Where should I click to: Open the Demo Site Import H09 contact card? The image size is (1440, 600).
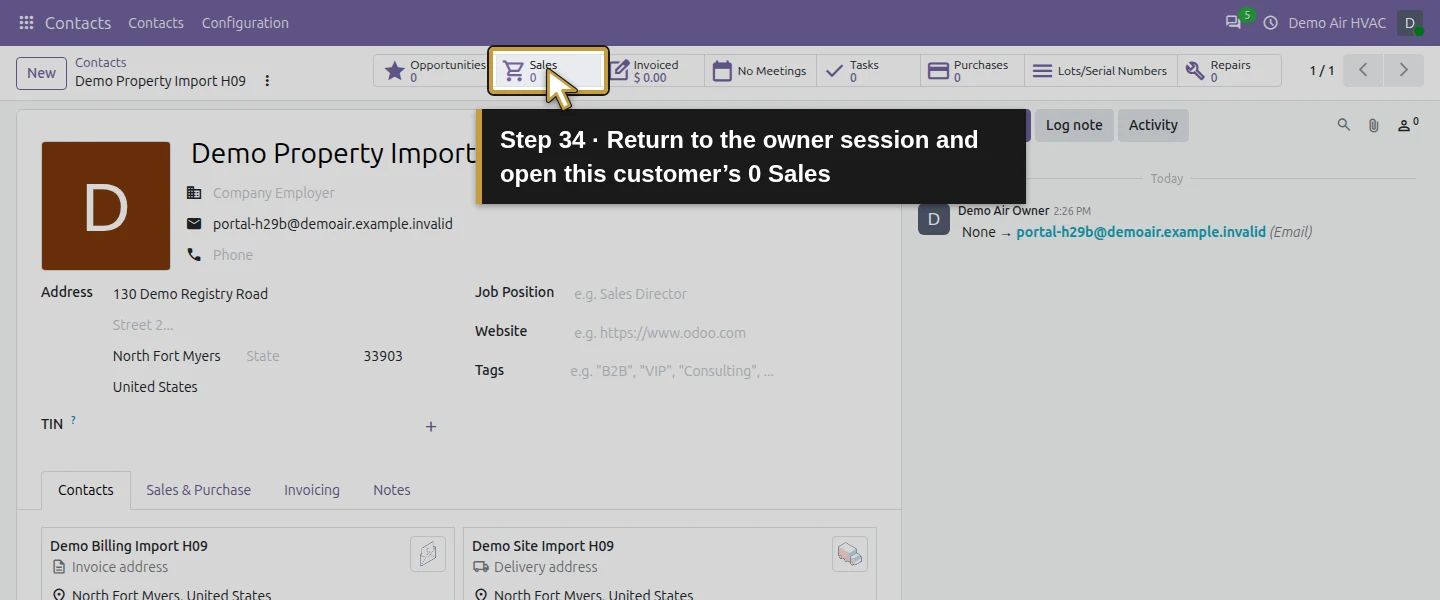pyautogui.click(x=670, y=565)
